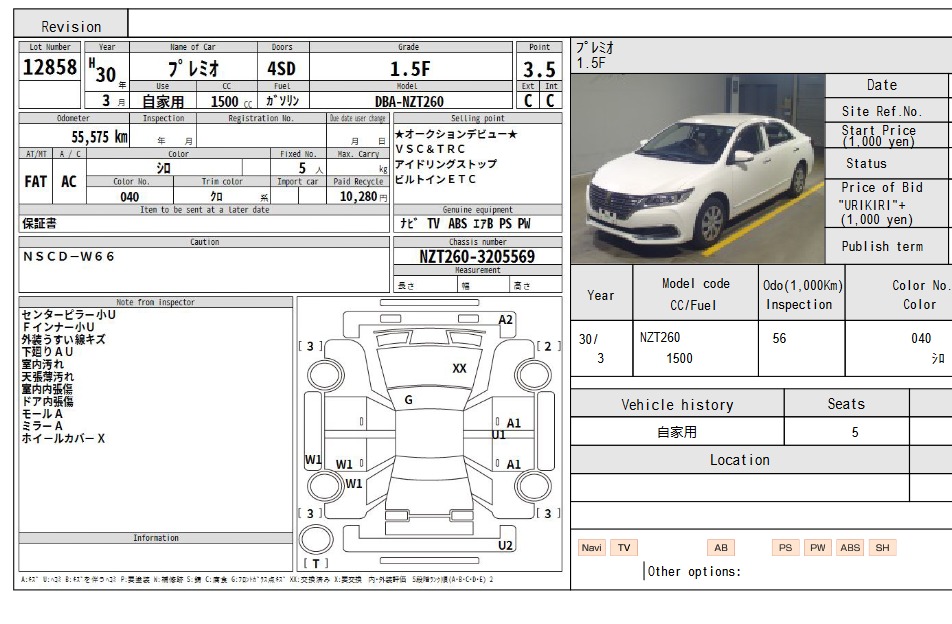Click the Vehicle history header cell
This screenshot has width=952, height=624.
pos(677,405)
